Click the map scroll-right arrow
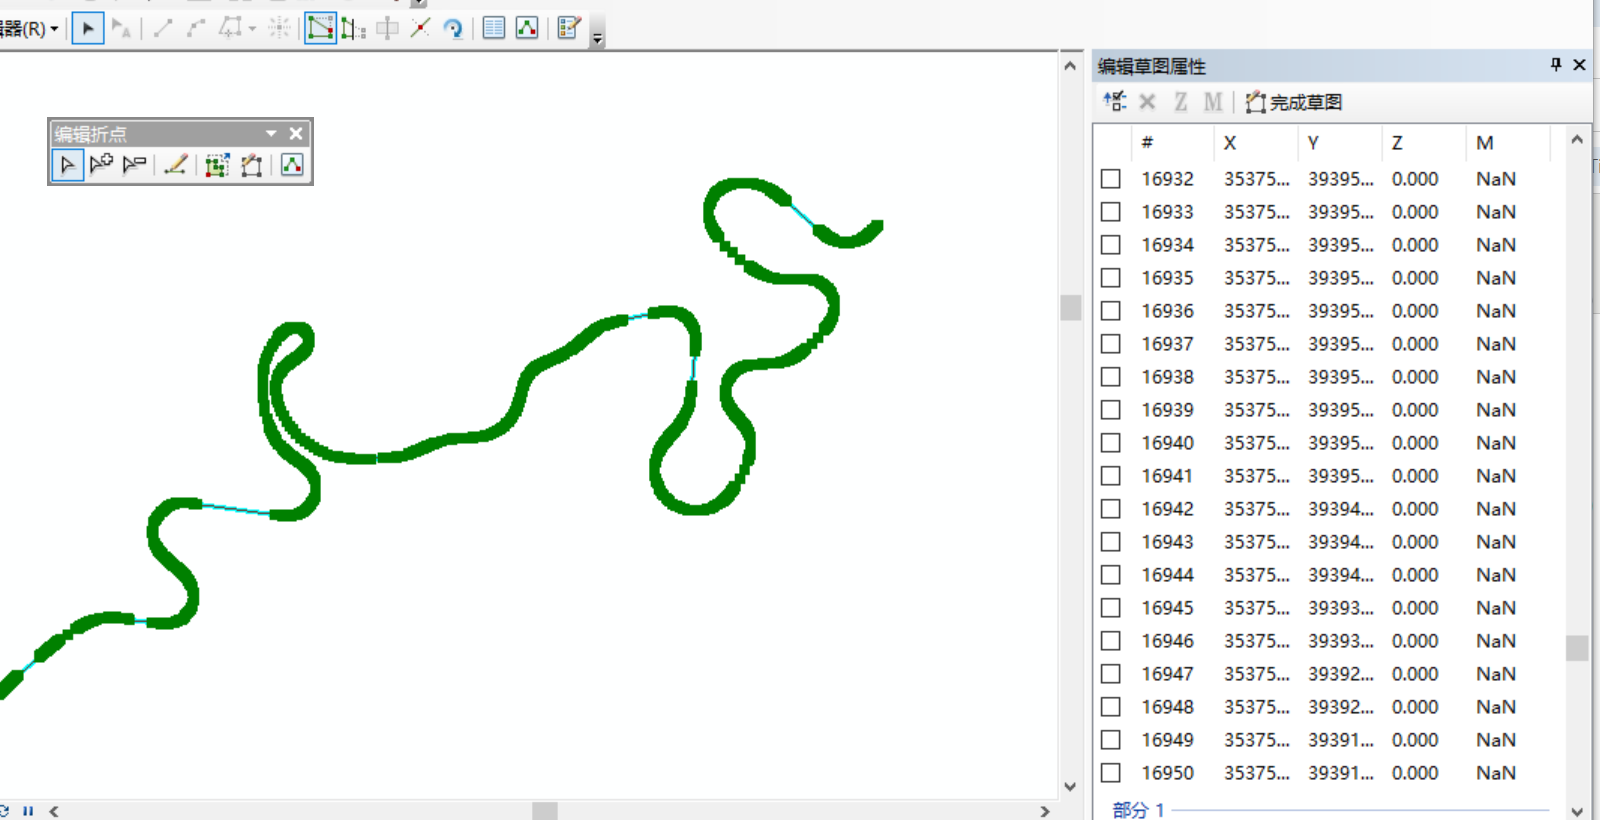Image resolution: width=1600 pixels, height=820 pixels. click(x=1045, y=811)
